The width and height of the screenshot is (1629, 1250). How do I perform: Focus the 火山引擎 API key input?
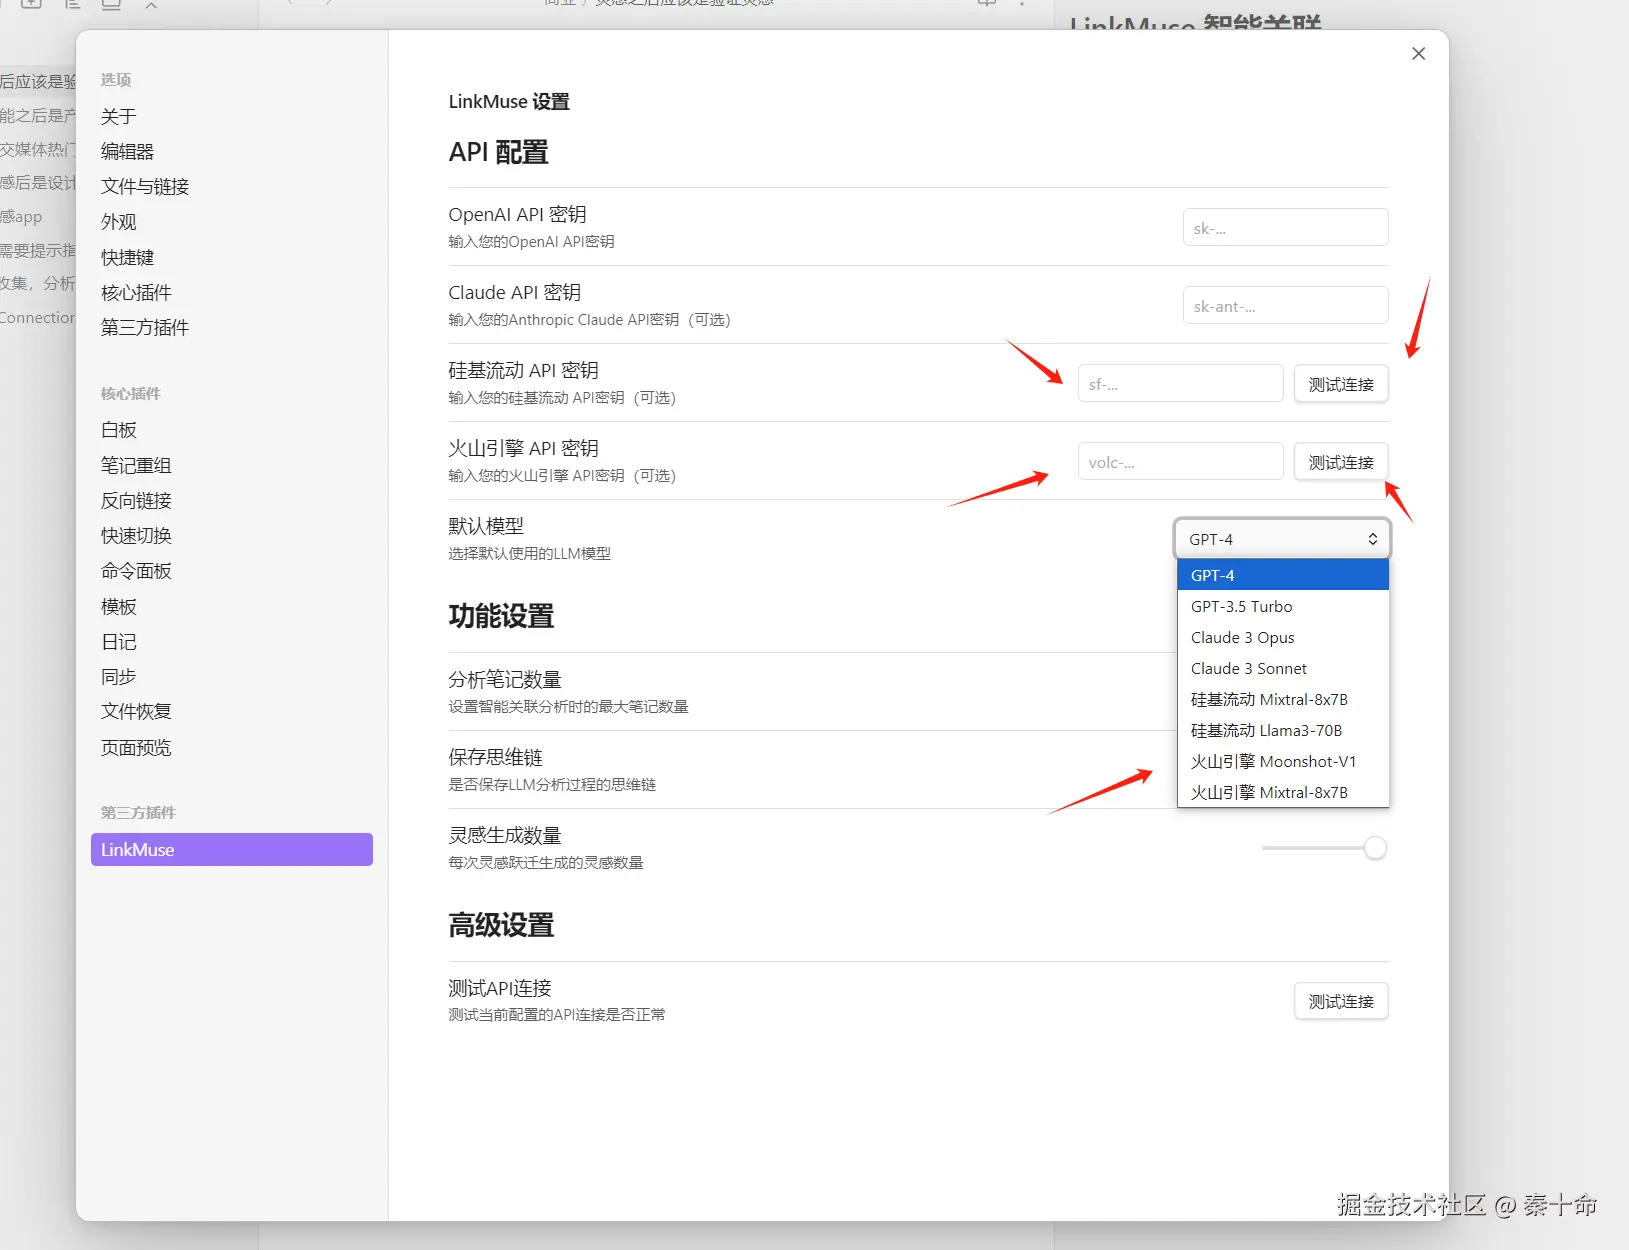click(1180, 461)
